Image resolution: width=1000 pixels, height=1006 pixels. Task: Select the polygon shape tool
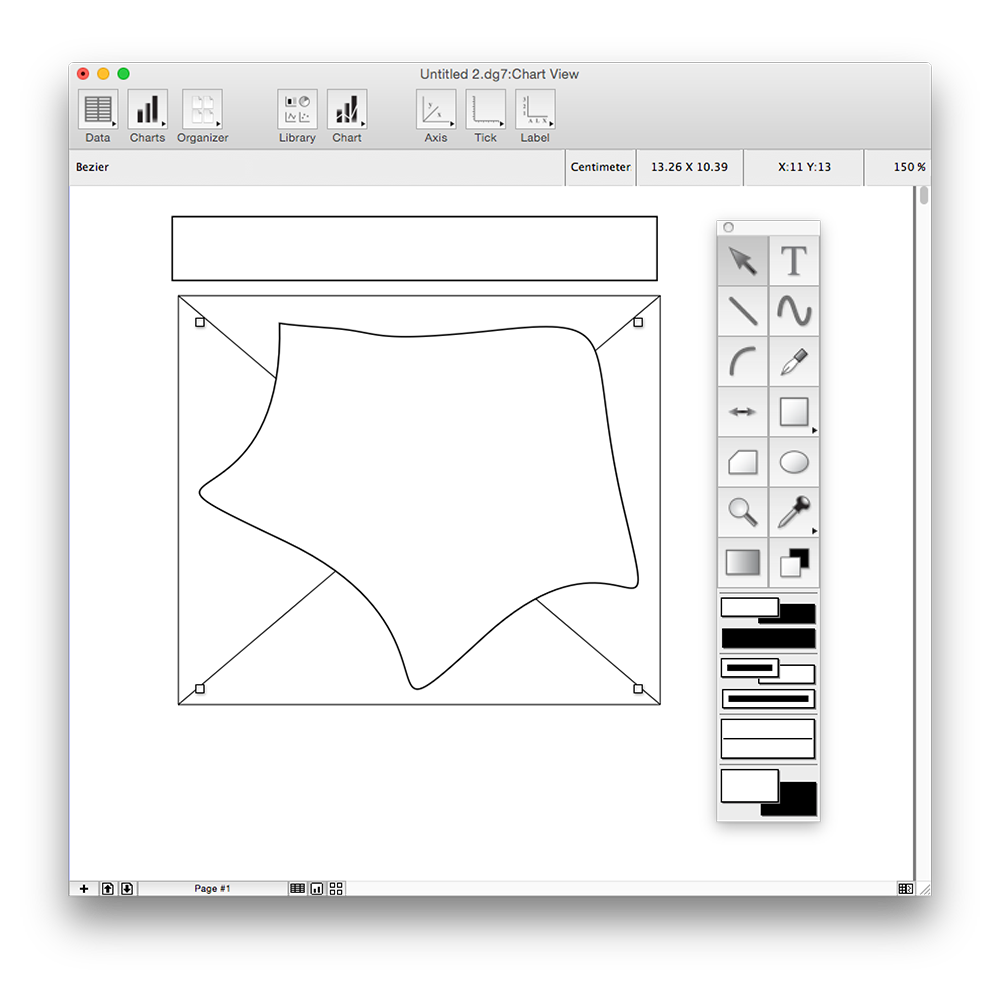(742, 462)
